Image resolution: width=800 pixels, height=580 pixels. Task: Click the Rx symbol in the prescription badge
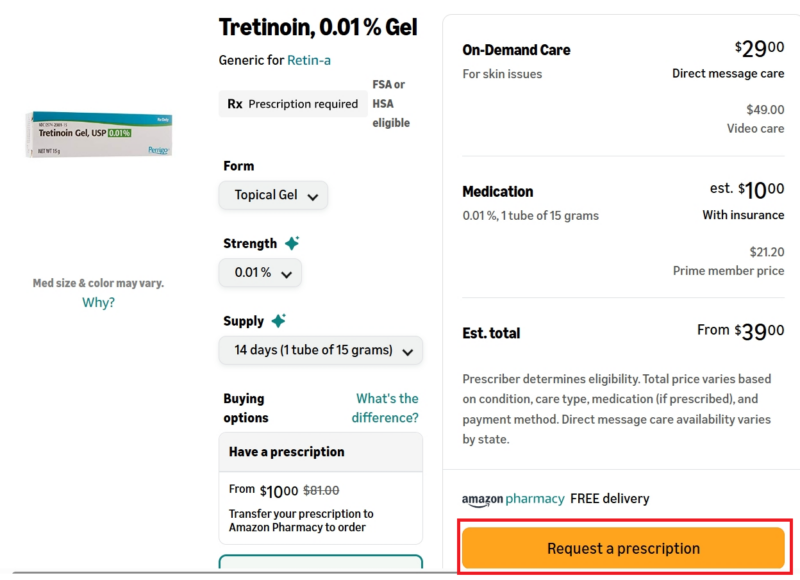[235, 104]
